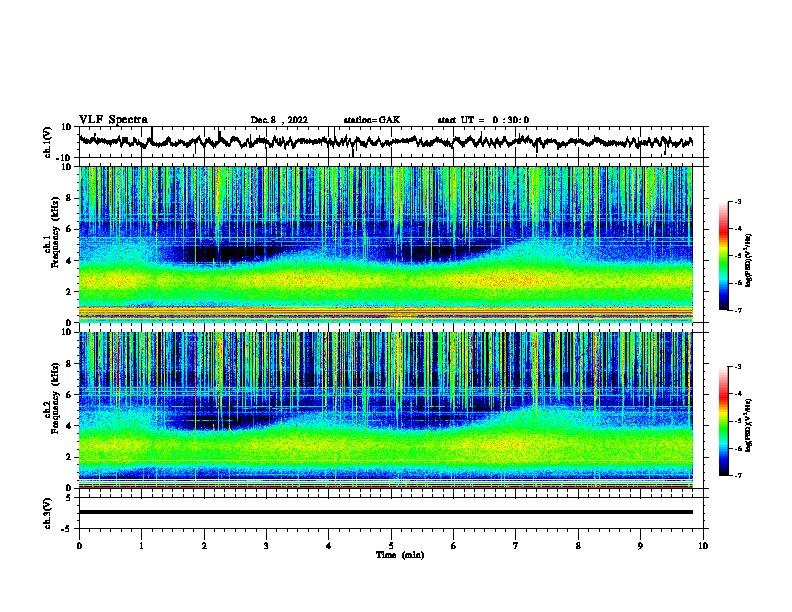
Task: Click the "-3" label on the upper colorbar
Action: click(737, 201)
